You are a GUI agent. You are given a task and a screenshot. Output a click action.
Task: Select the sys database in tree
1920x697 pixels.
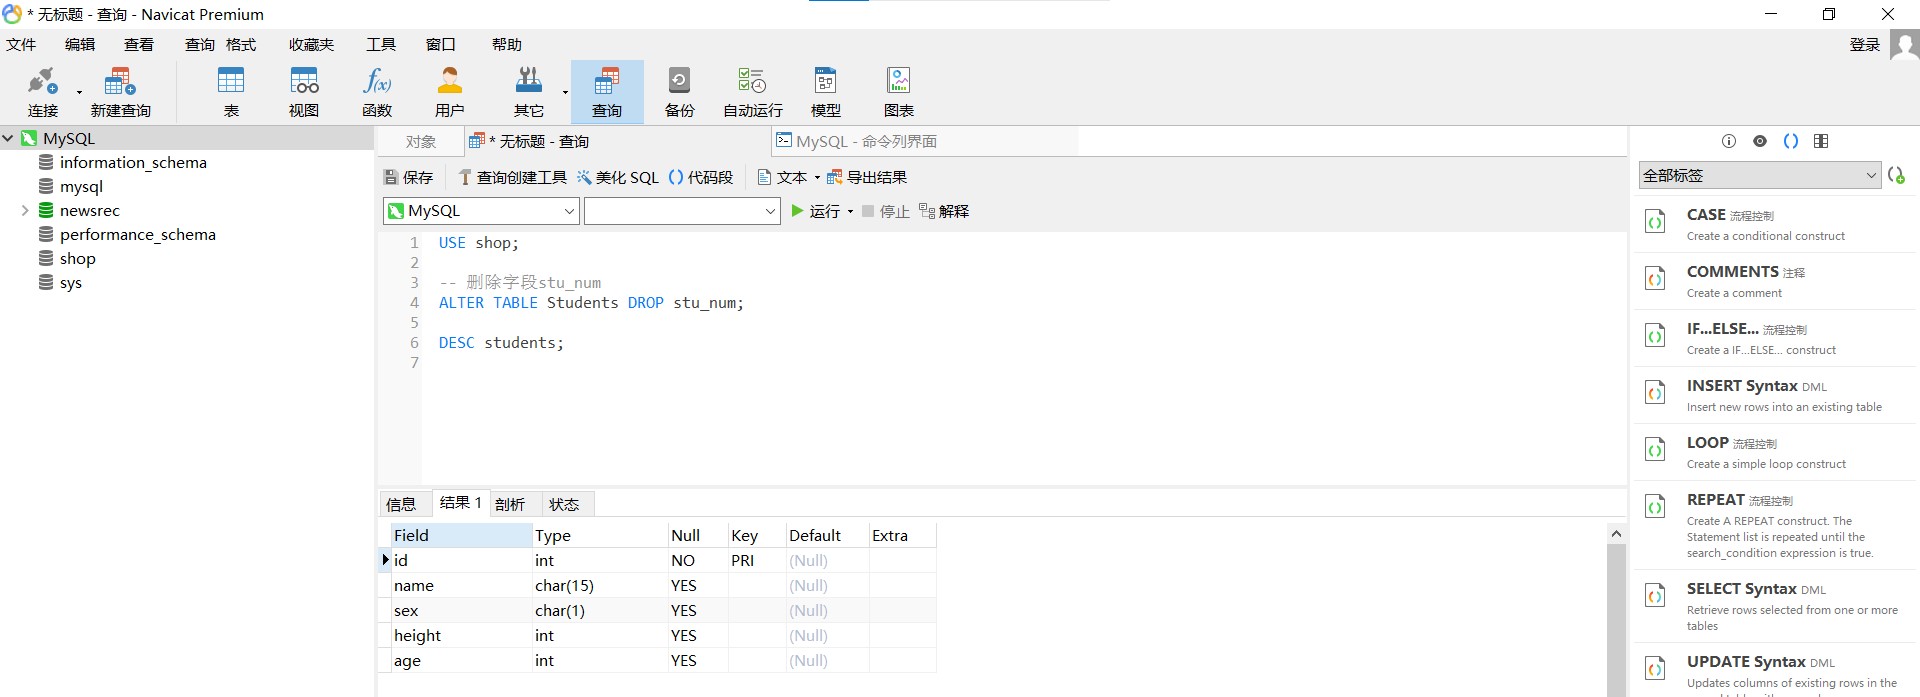[70, 283]
